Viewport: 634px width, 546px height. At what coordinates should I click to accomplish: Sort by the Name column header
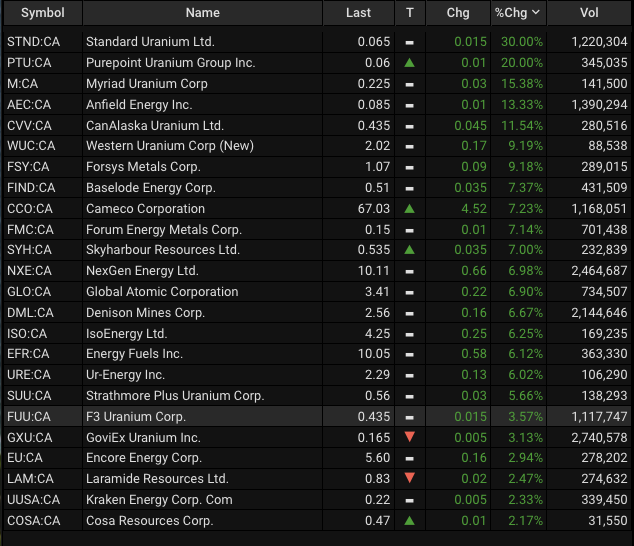[203, 13]
